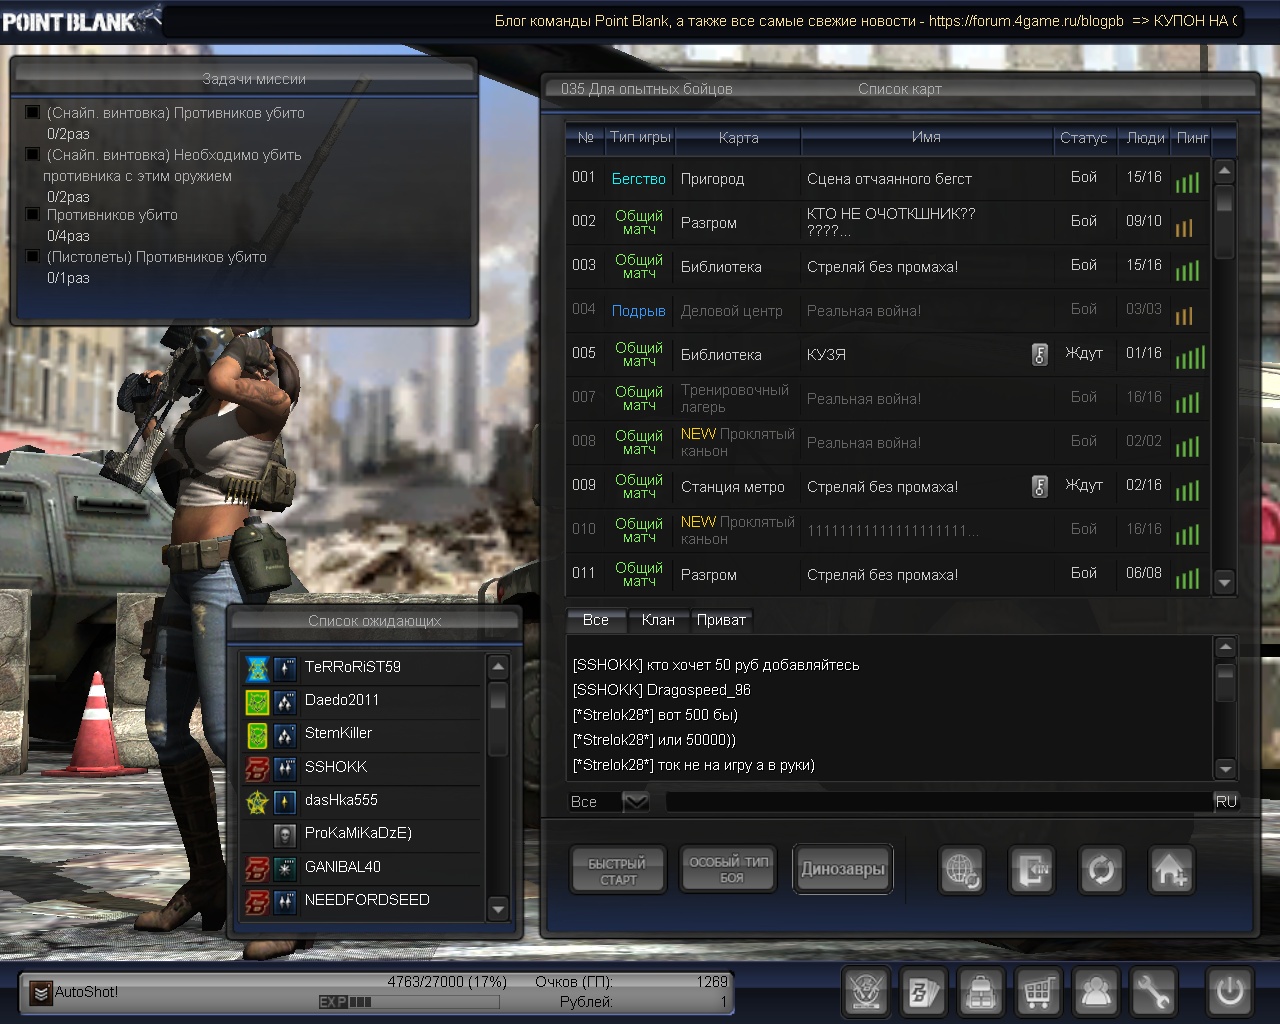Click the door IN enter room icon
This screenshot has width=1280, height=1024.
[1031, 870]
